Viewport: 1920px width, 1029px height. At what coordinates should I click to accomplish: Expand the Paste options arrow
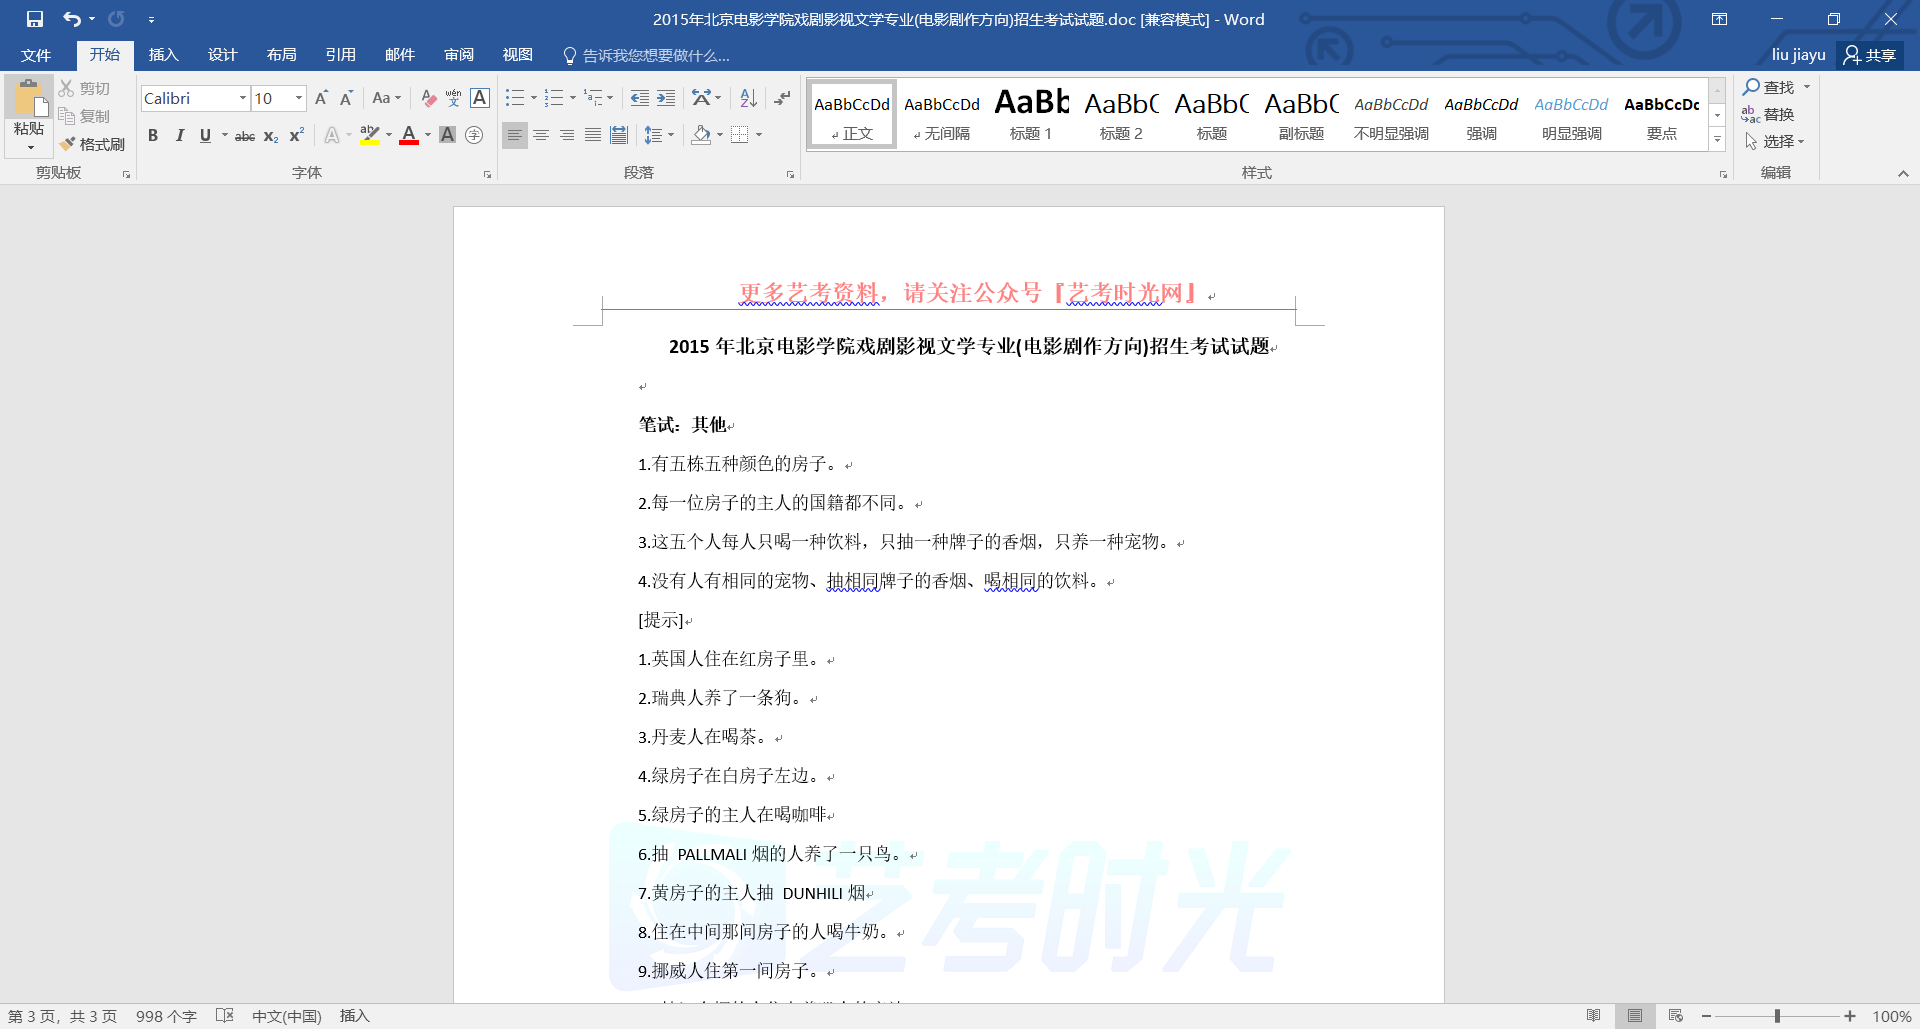click(x=30, y=147)
